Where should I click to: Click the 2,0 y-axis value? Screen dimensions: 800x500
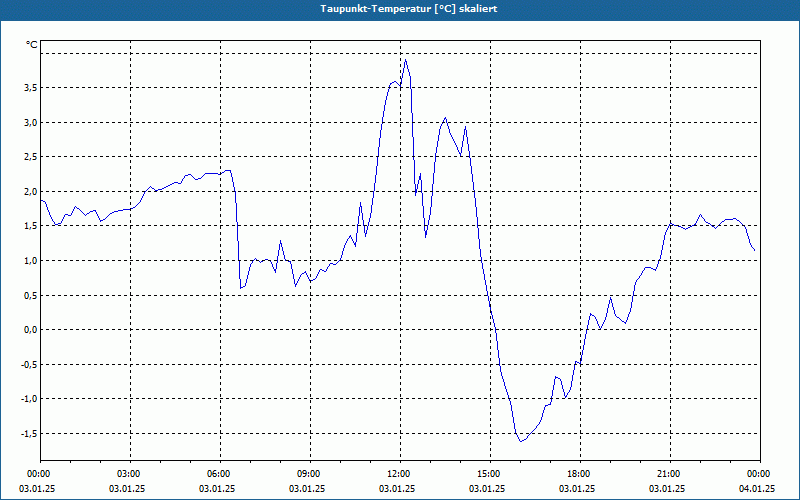point(31,192)
